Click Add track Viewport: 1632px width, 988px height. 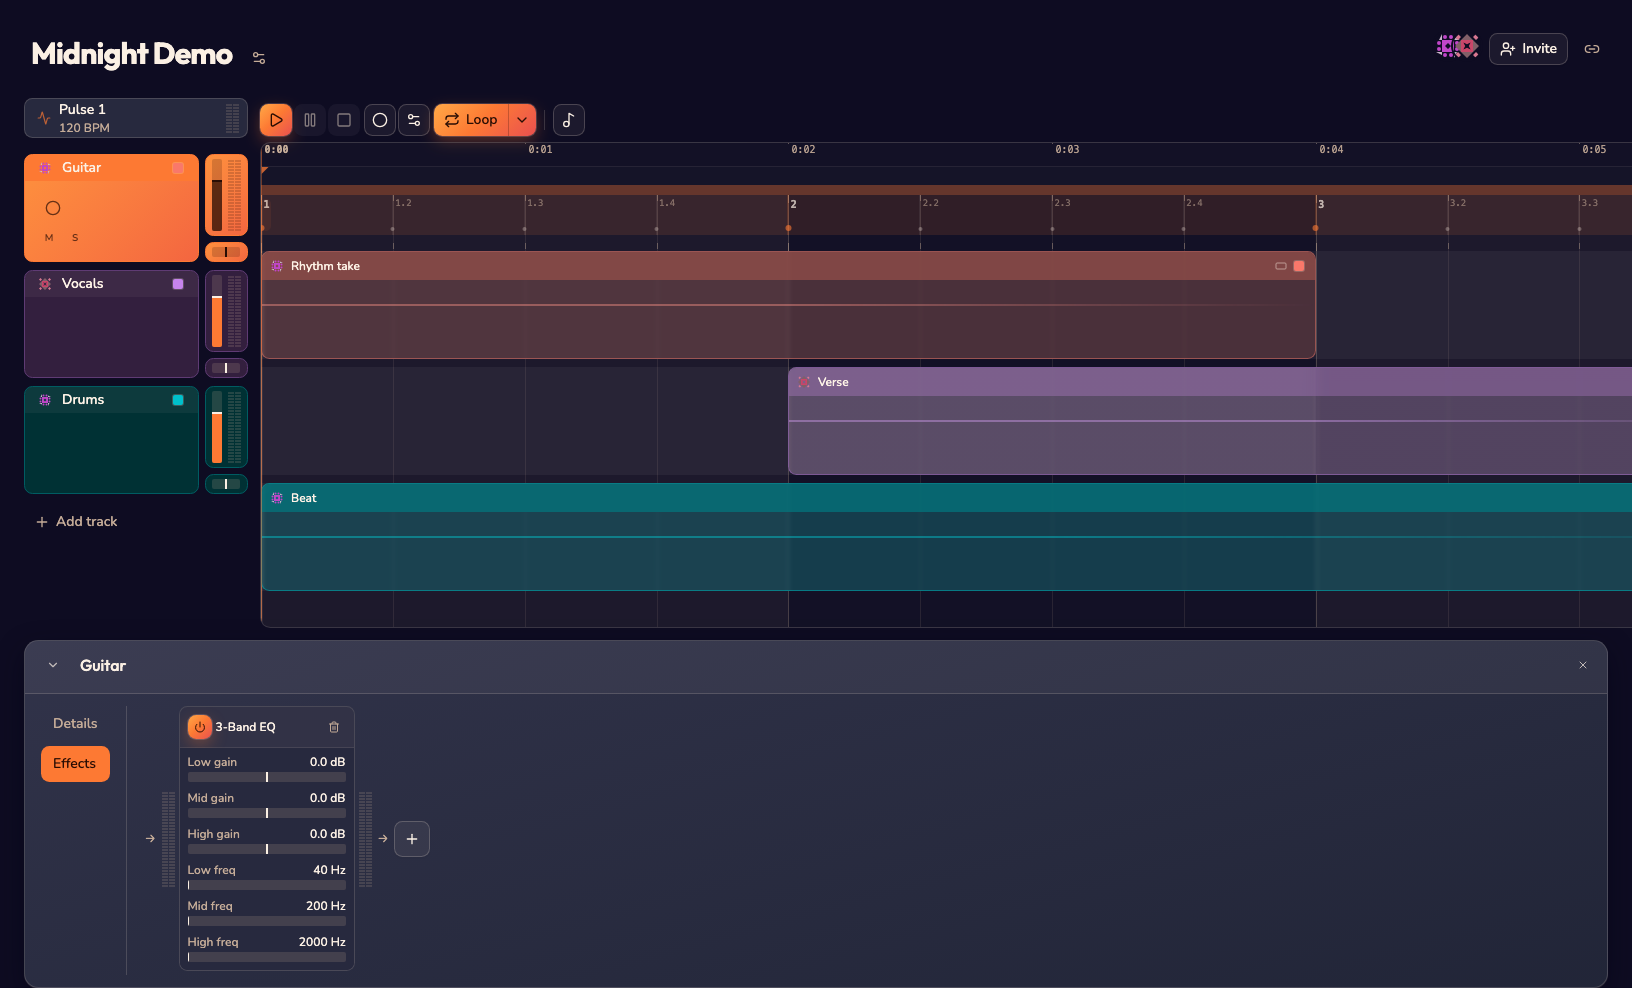coord(77,522)
